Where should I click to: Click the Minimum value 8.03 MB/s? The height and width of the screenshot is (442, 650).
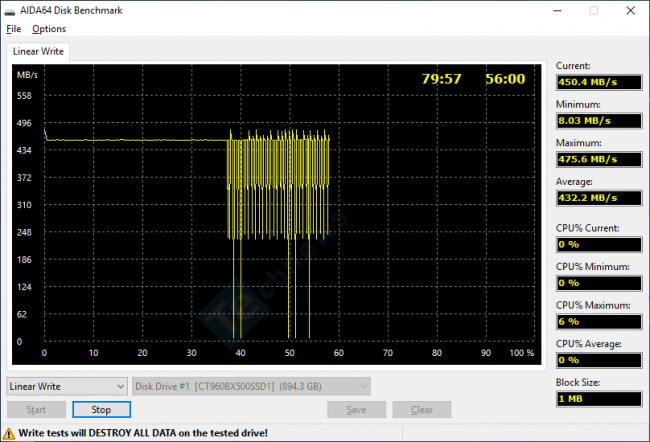599,121
